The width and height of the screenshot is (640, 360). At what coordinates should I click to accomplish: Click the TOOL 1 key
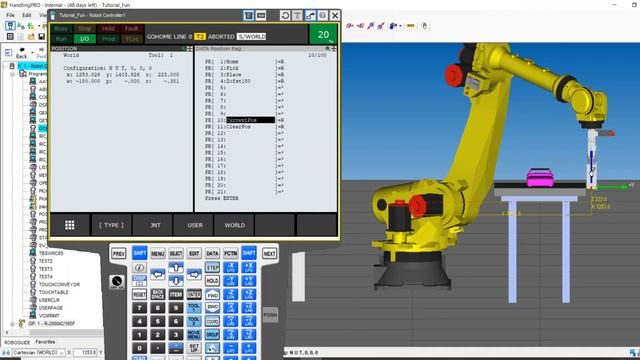[x=194, y=307]
